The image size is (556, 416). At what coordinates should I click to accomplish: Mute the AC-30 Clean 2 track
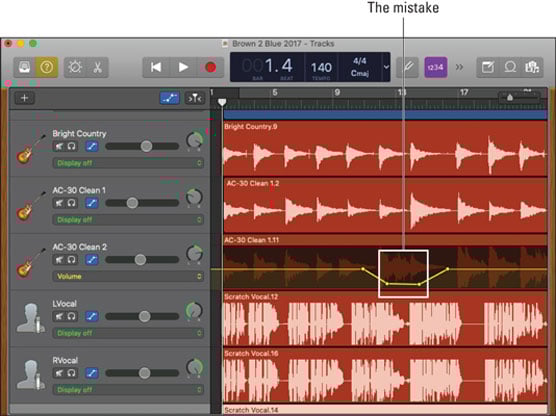point(59,260)
